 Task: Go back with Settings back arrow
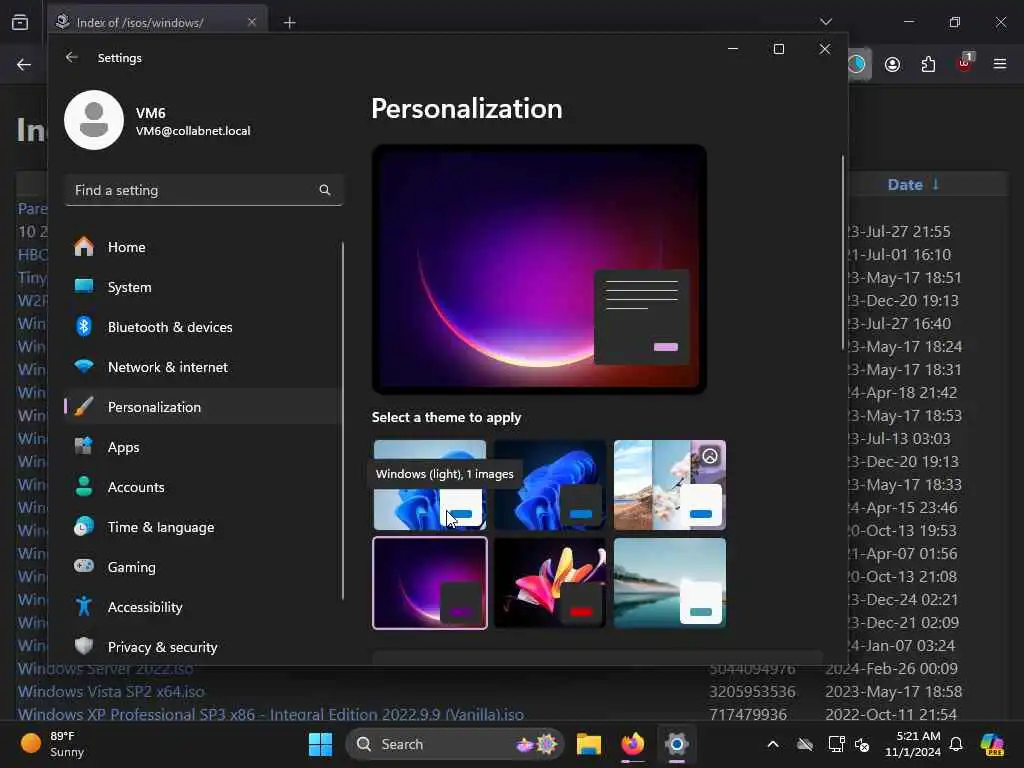[72, 57]
